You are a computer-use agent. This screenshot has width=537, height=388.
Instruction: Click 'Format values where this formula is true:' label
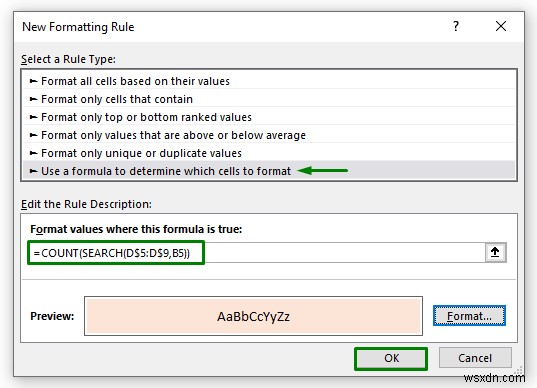[136, 229]
